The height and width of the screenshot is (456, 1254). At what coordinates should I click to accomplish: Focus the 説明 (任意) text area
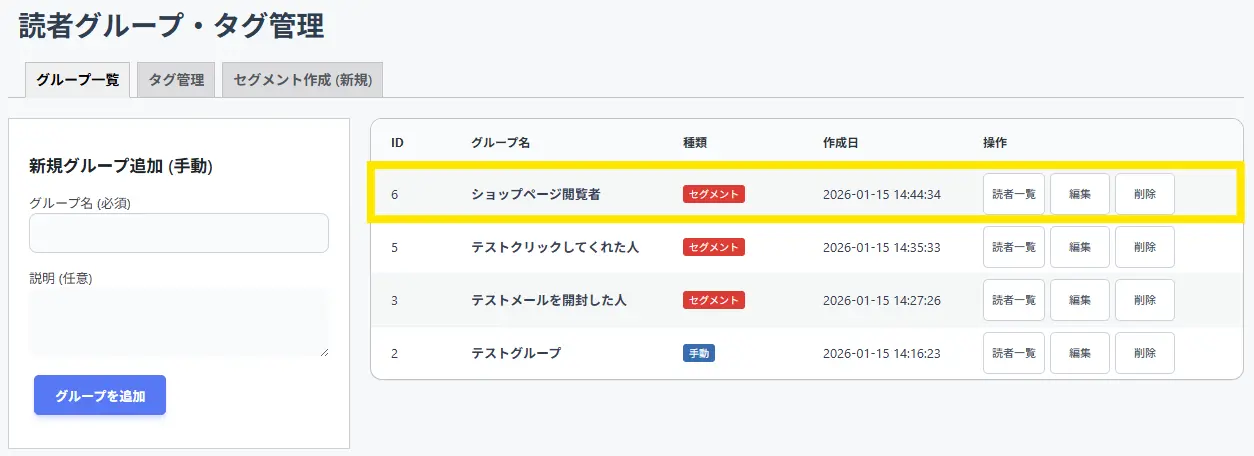pos(179,323)
